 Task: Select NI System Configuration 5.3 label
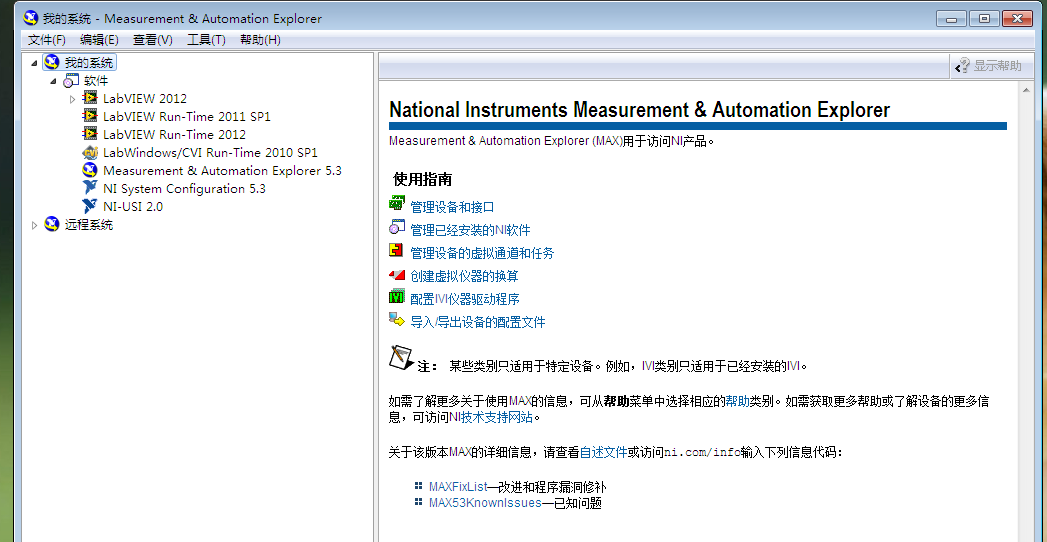(184, 189)
